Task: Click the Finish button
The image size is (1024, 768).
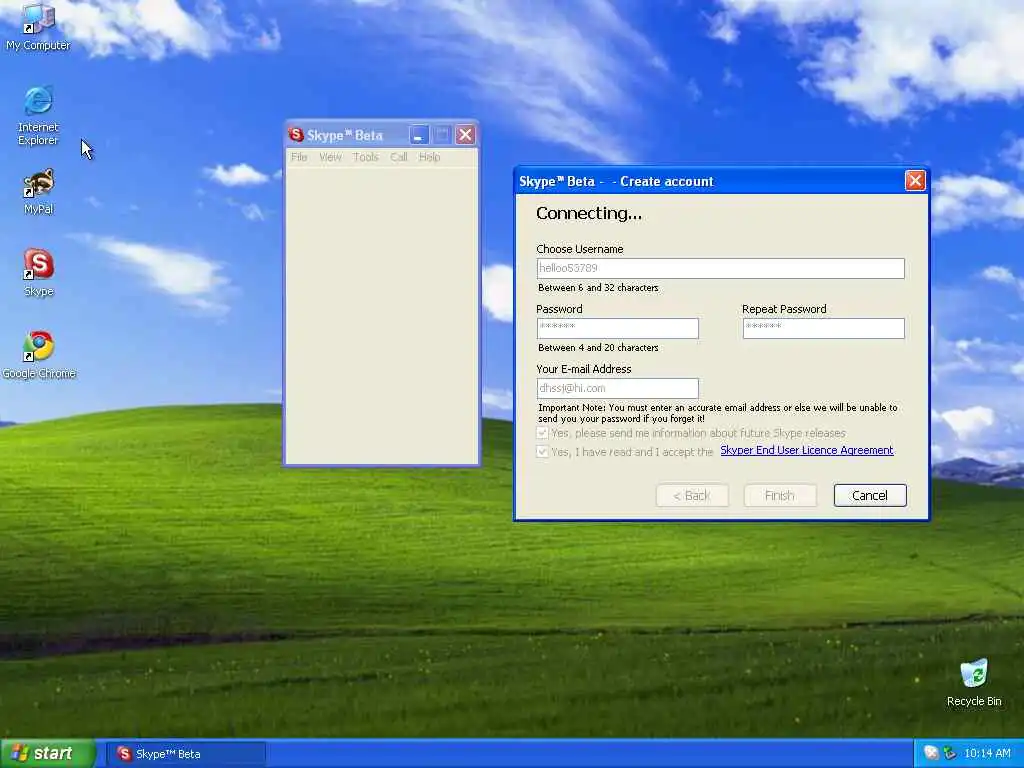Action: [780, 496]
